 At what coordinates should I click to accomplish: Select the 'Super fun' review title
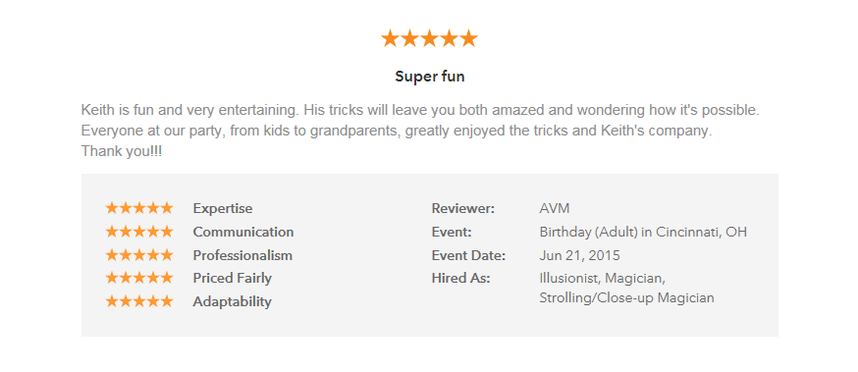(x=430, y=77)
